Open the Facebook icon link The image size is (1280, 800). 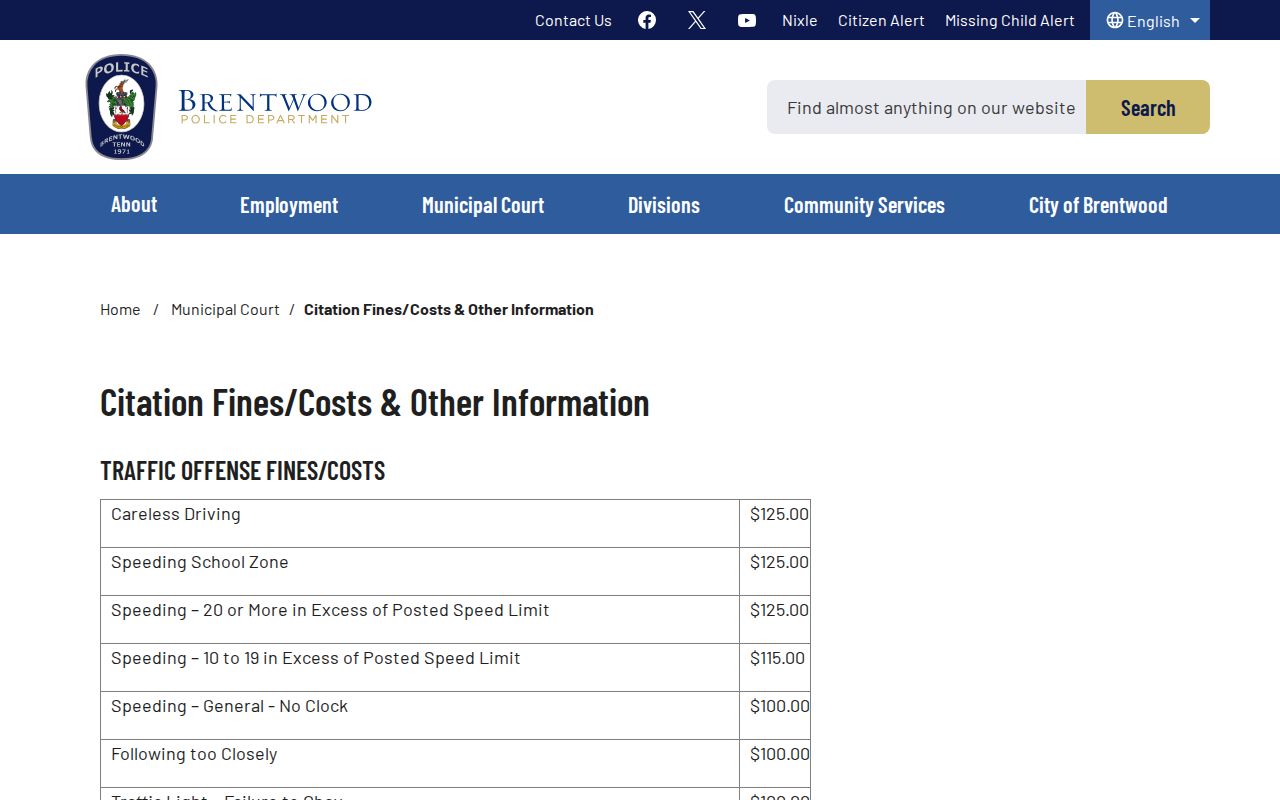tap(647, 20)
